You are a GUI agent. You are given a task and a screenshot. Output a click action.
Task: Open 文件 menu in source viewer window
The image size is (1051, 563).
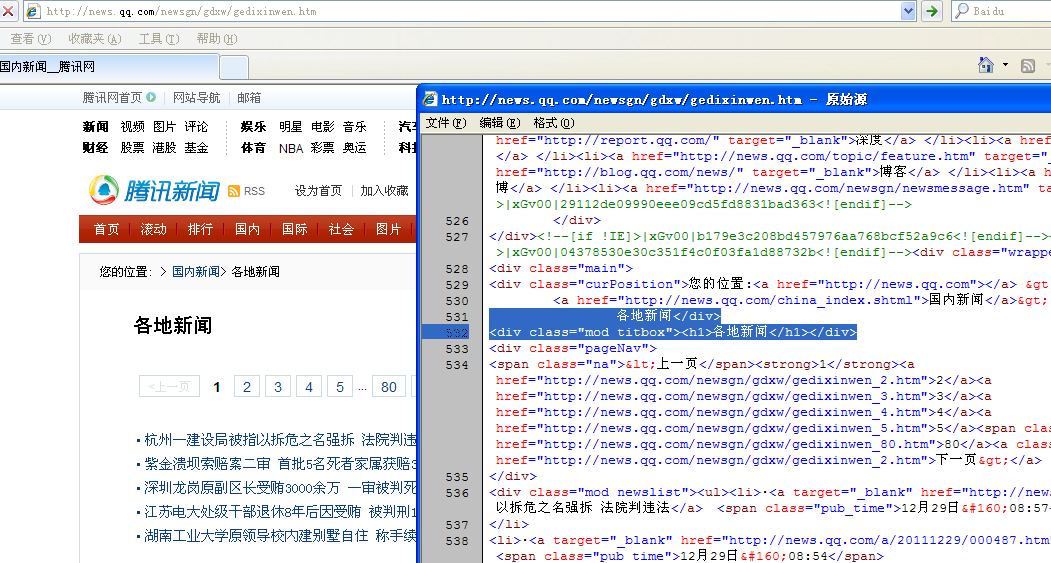click(446, 123)
